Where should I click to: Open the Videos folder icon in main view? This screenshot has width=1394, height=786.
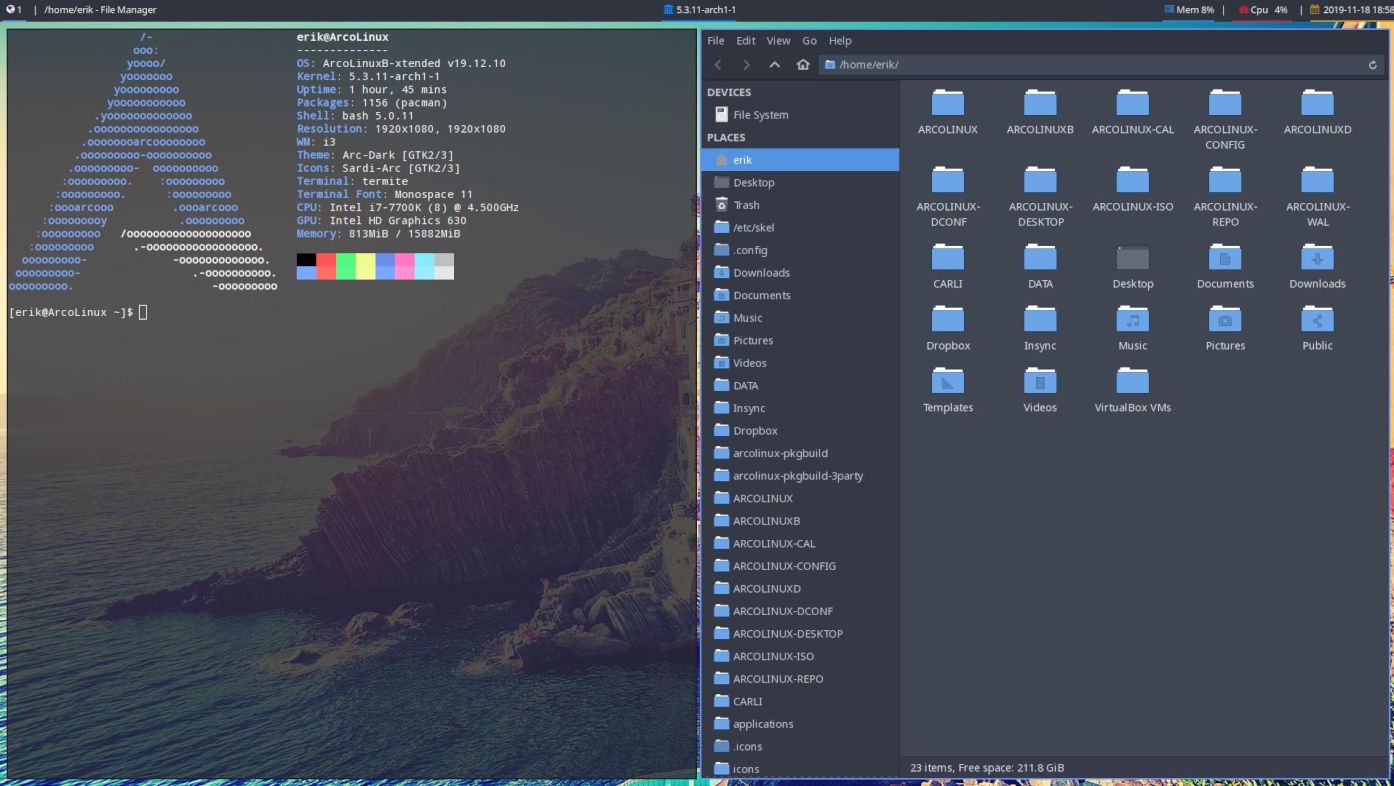click(x=1040, y=381)
